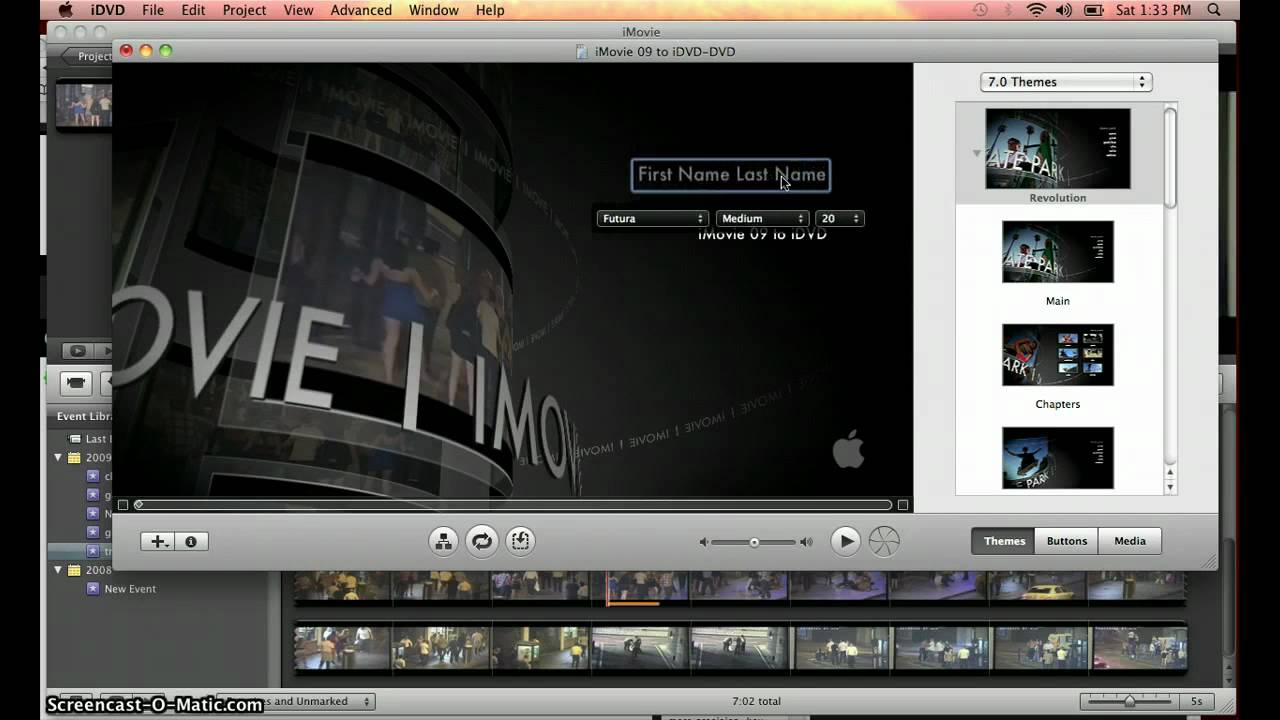The height and width of the screenshot is (720, 1280).
Task: Open the Inspector info button
Action: pos(191,541)
